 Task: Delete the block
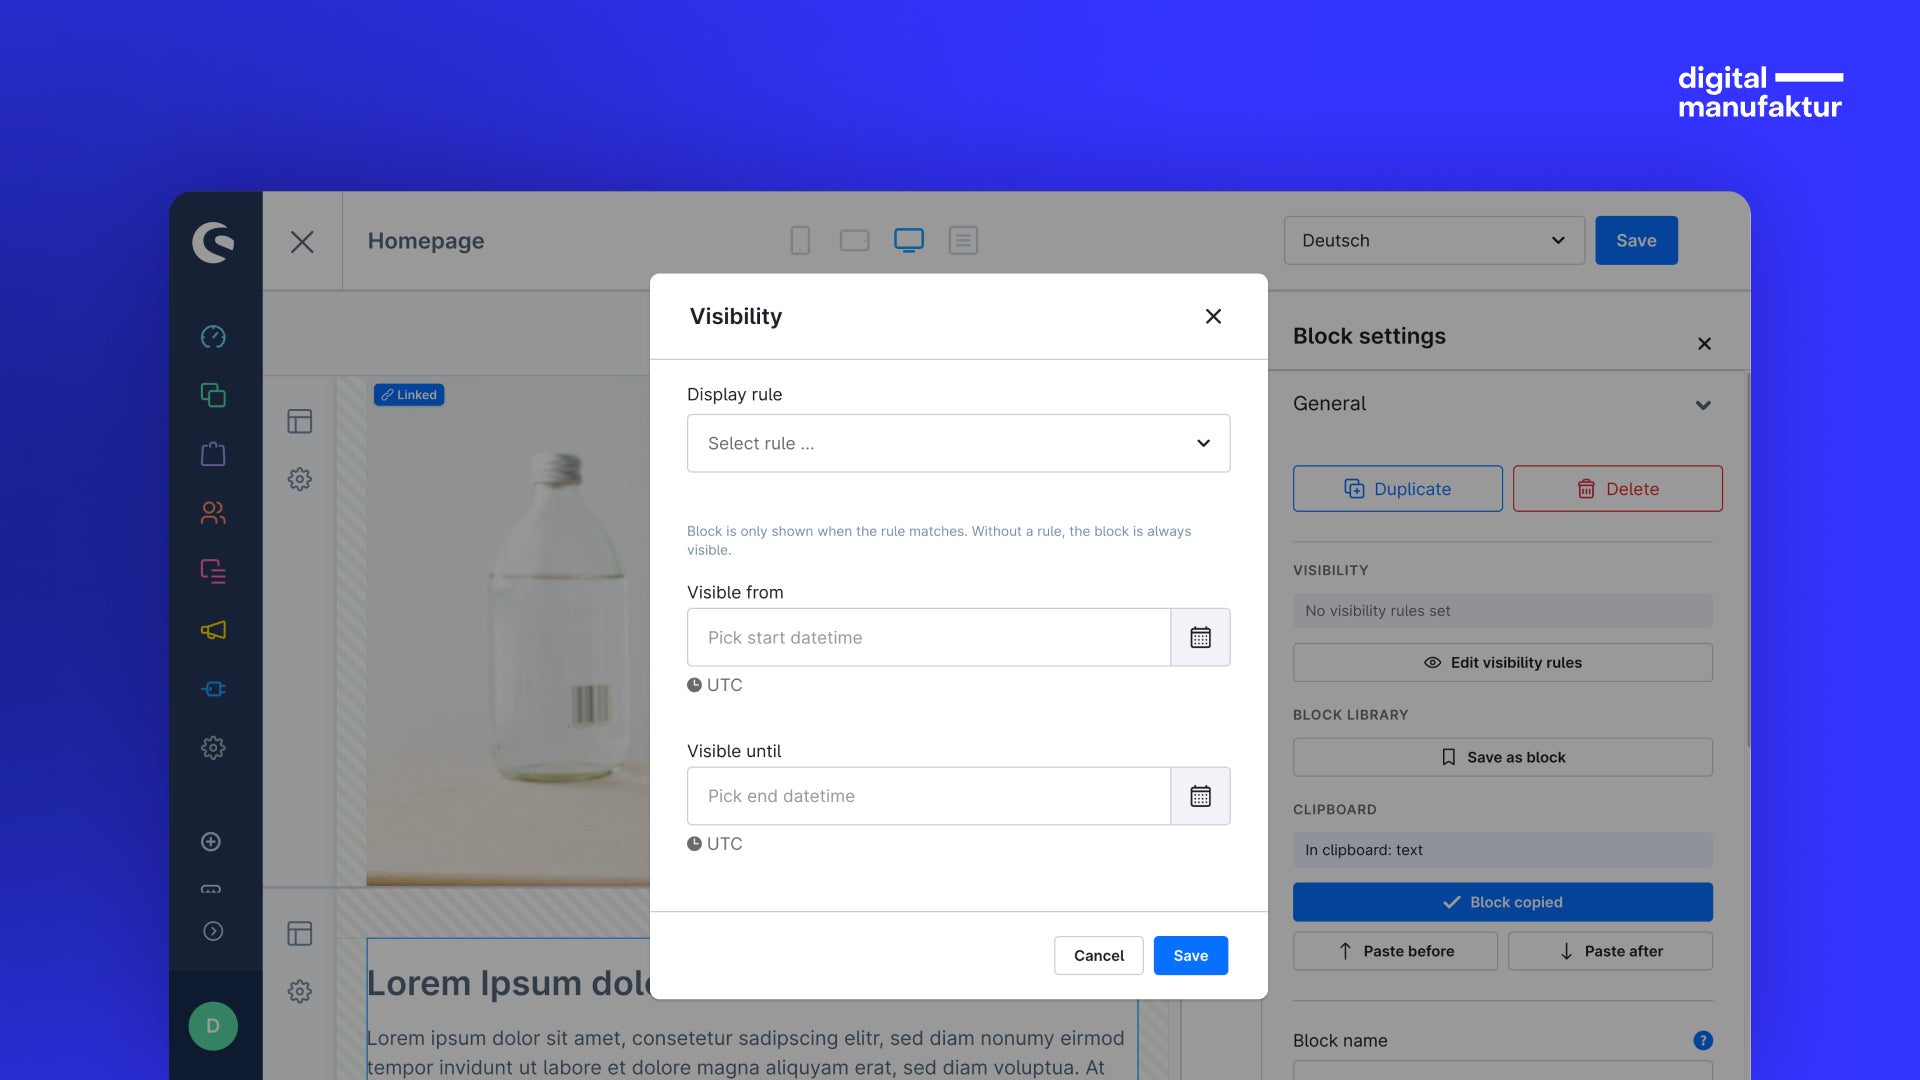[1617, 488]
